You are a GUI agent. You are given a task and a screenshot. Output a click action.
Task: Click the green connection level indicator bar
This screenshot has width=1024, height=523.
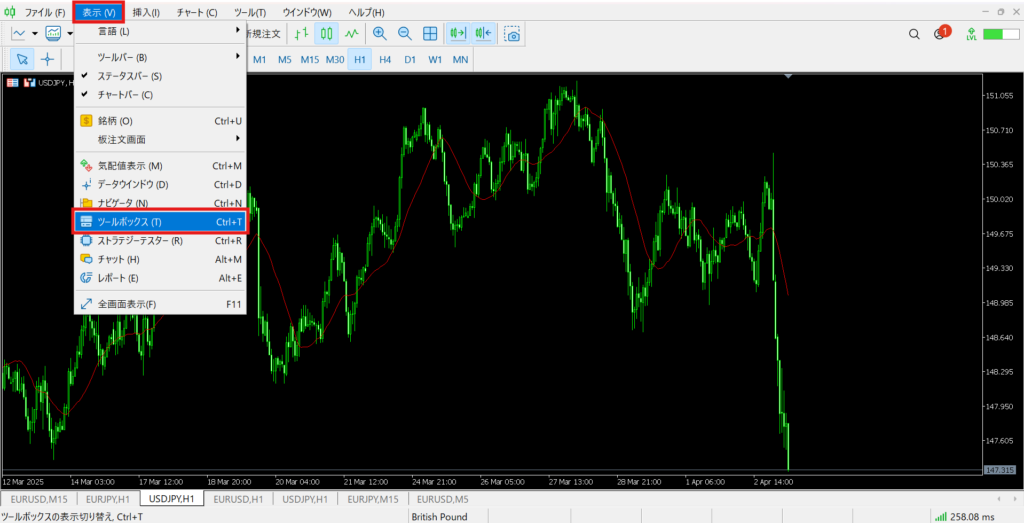click(x=993, y=34)
